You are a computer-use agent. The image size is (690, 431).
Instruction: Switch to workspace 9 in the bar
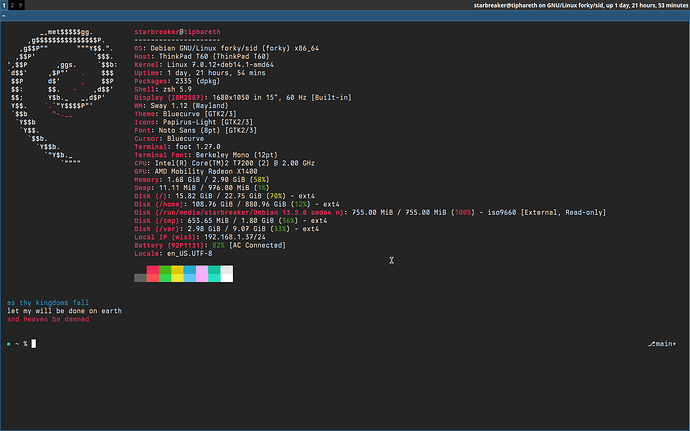[20, 5]
